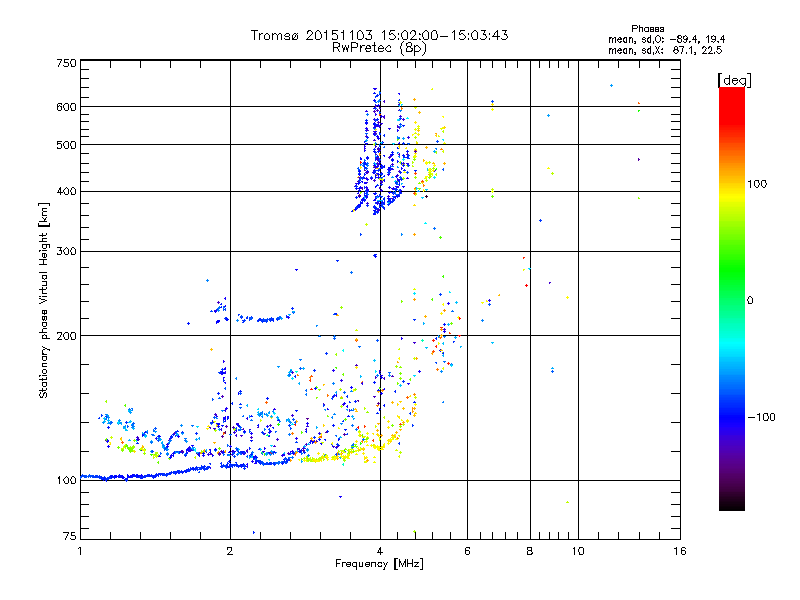Click the y-axis '750' tick label
The width and height of the screenshot is (800, 600).
point(66,63)
